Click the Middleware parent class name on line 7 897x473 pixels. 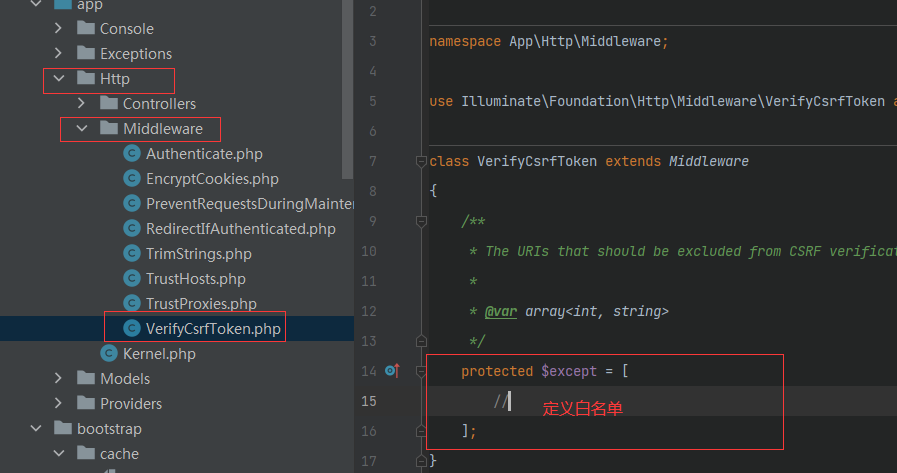709,161
